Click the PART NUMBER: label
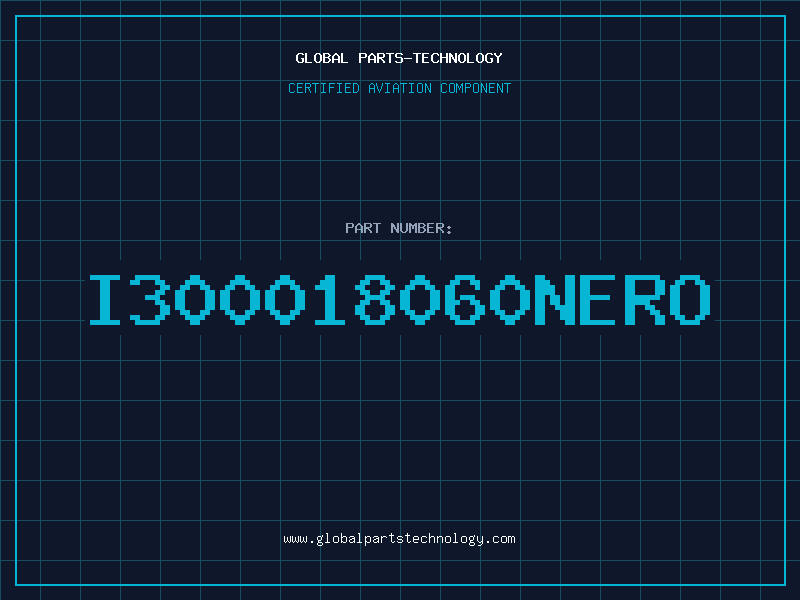The height and width of the screenshot is (600, 800). tap(398, 228)
